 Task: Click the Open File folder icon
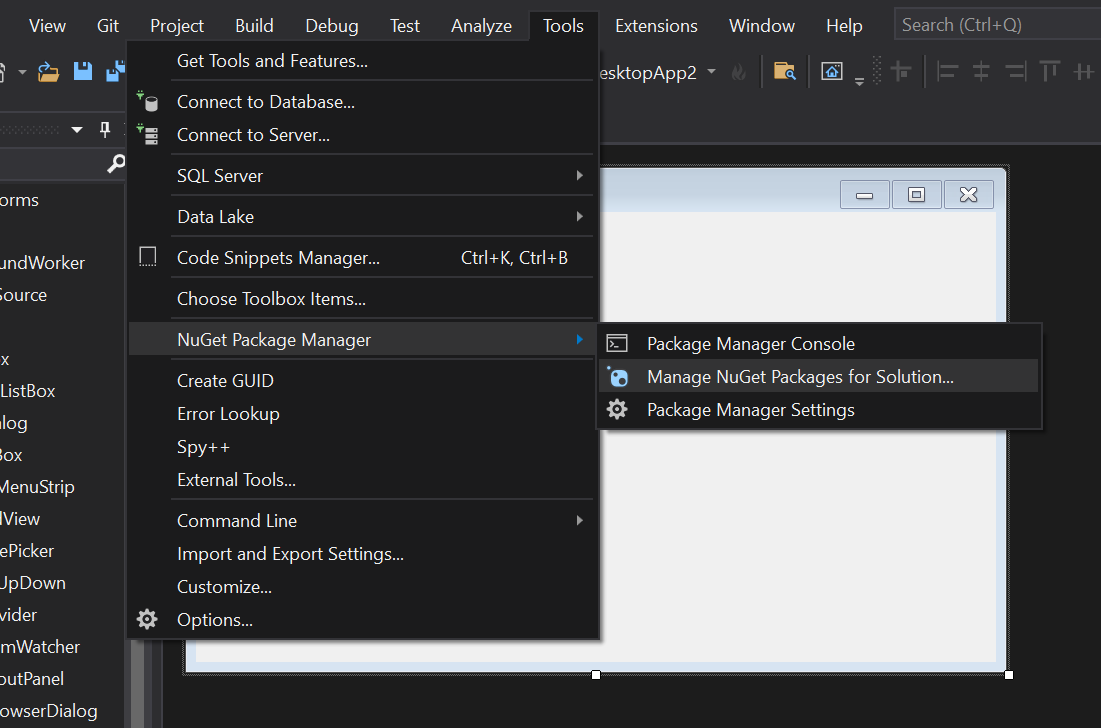[48, 72]
